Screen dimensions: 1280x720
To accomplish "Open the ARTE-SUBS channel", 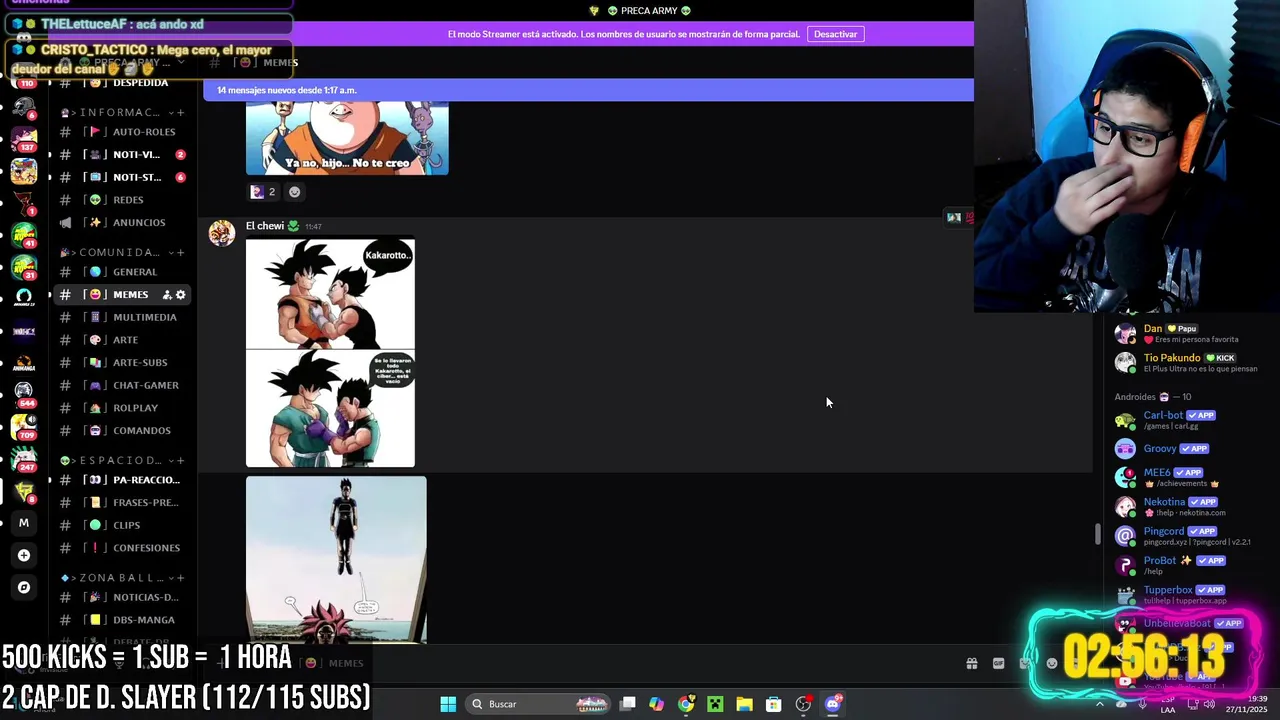I will [x=122, y=362].
